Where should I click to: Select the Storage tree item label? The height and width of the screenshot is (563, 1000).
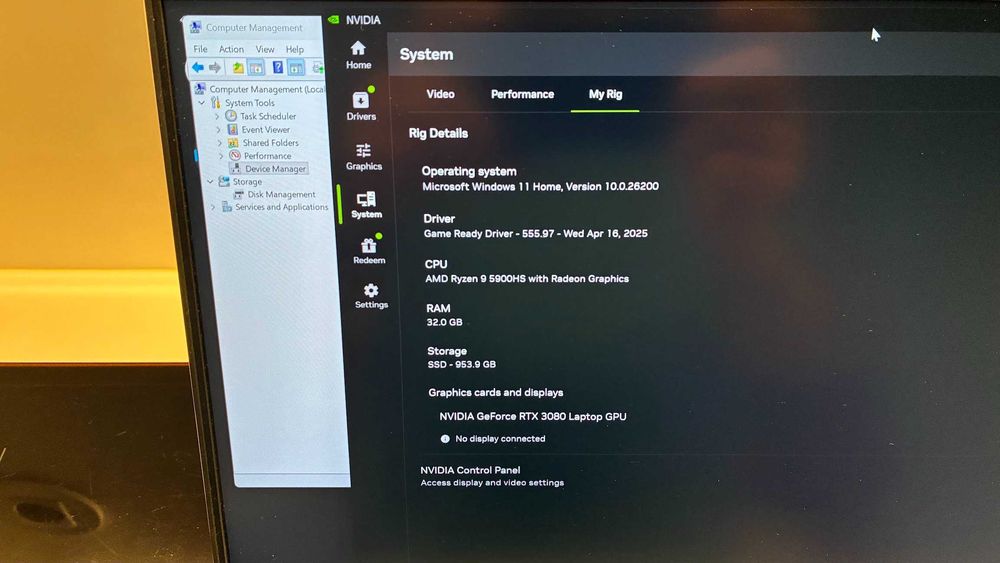pos(247,182)
